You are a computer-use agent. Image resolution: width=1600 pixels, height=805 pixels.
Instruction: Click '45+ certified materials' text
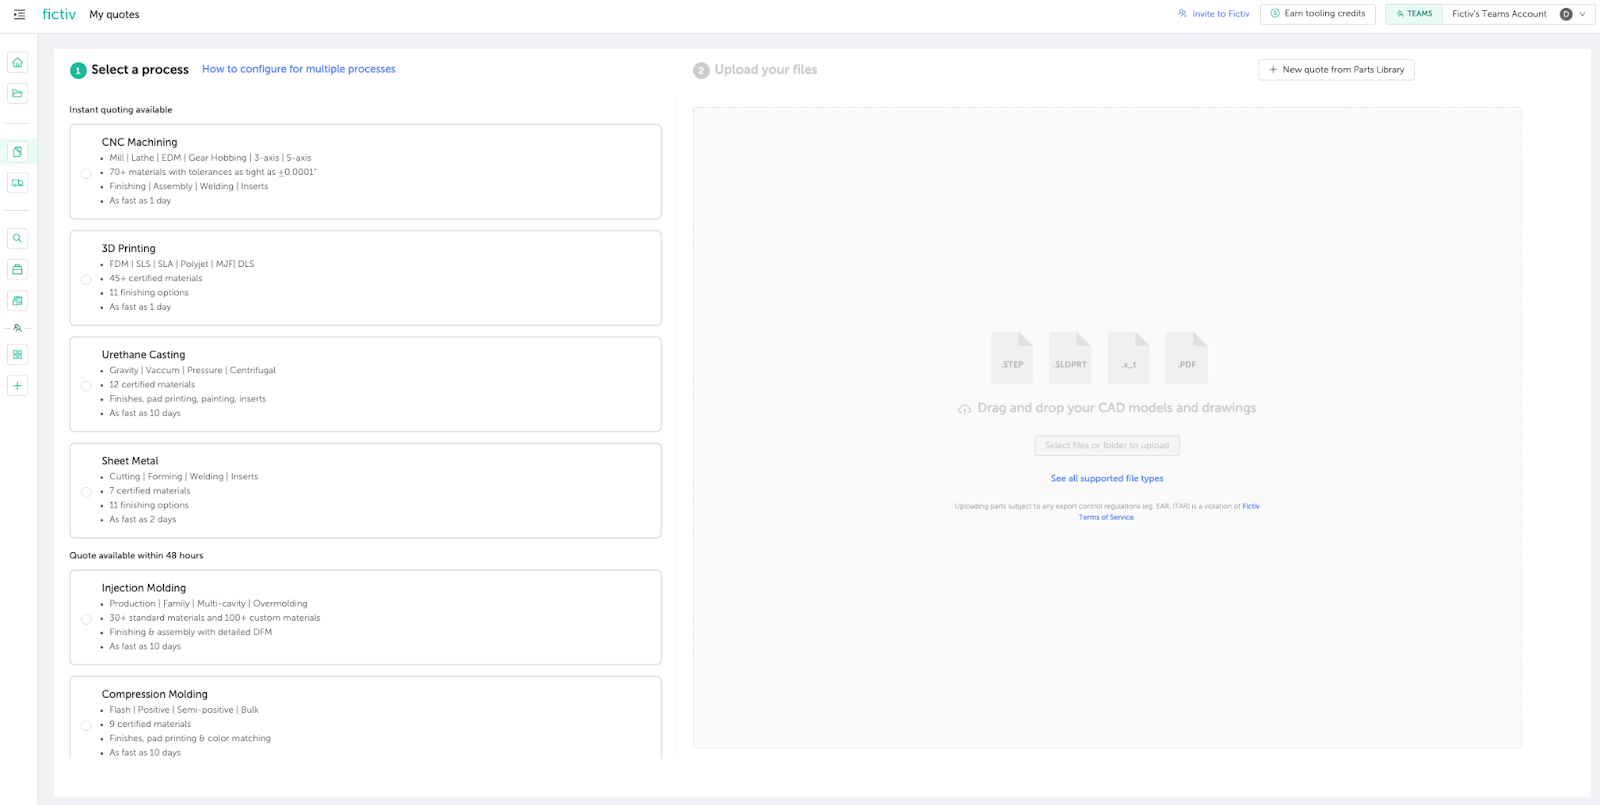pyautogui.click(x=155, y=279)
